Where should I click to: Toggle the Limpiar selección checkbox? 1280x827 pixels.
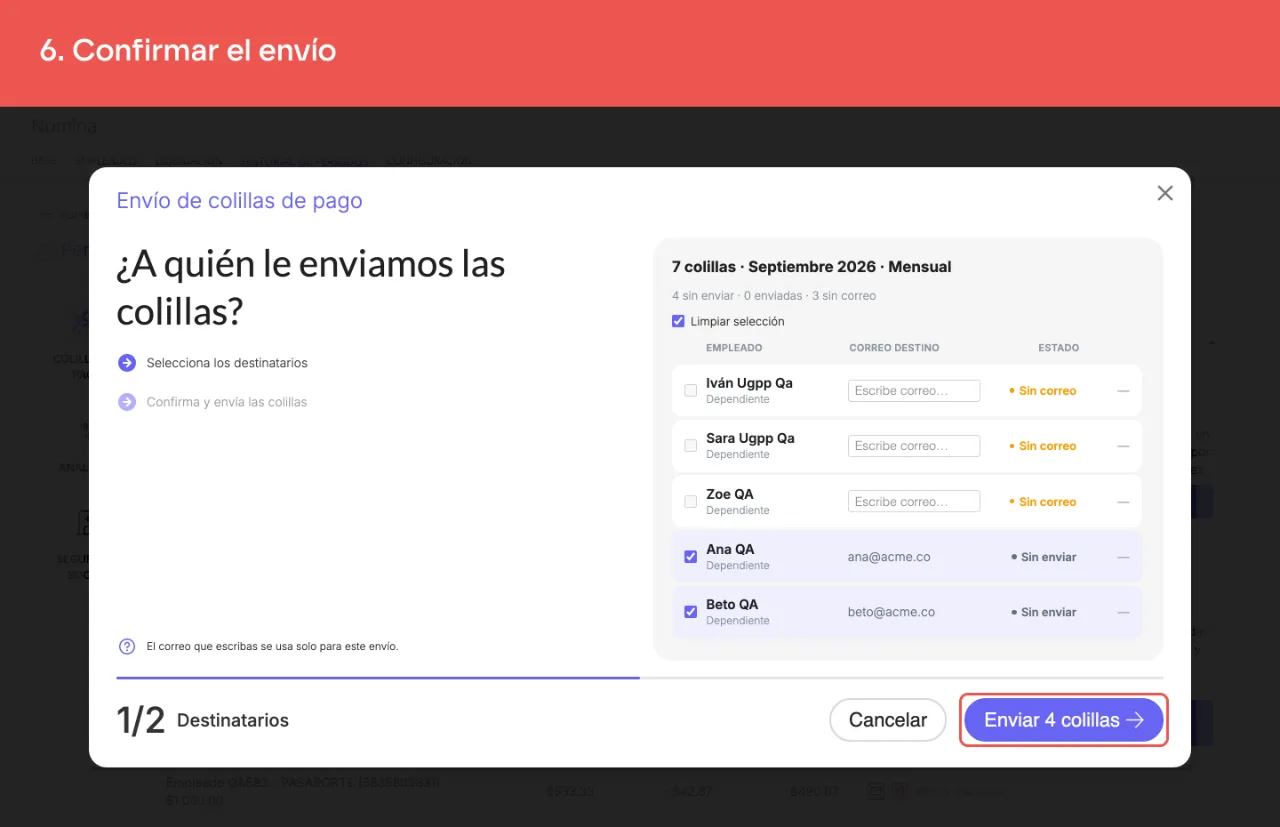pyautogui.click(x=679, y=322)
